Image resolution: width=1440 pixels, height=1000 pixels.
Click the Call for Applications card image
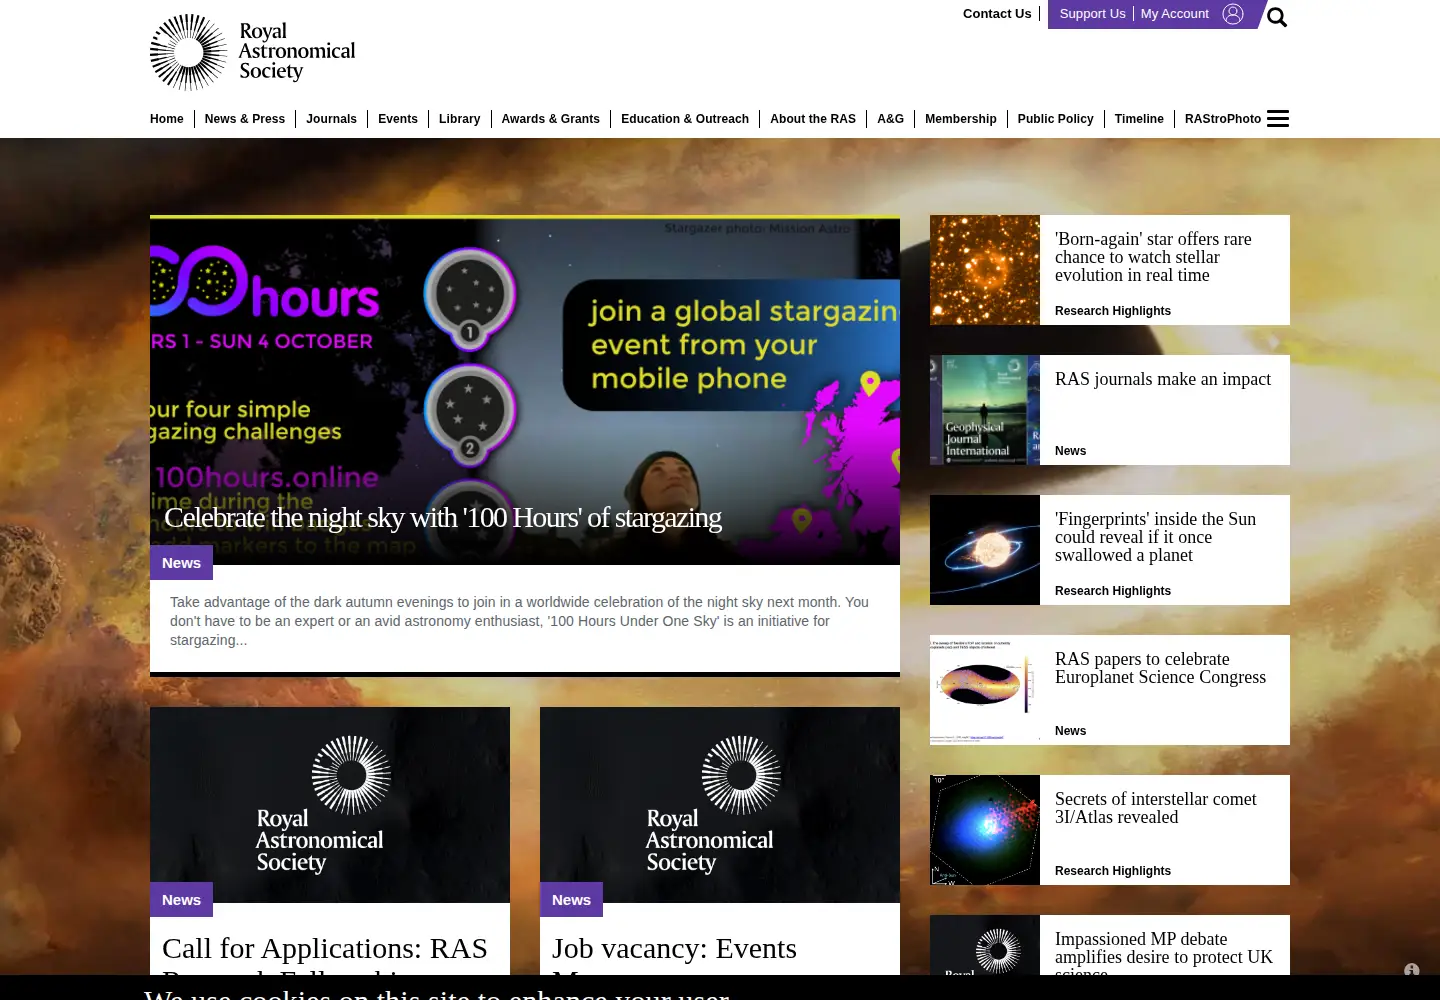click(x=330, y=805)
